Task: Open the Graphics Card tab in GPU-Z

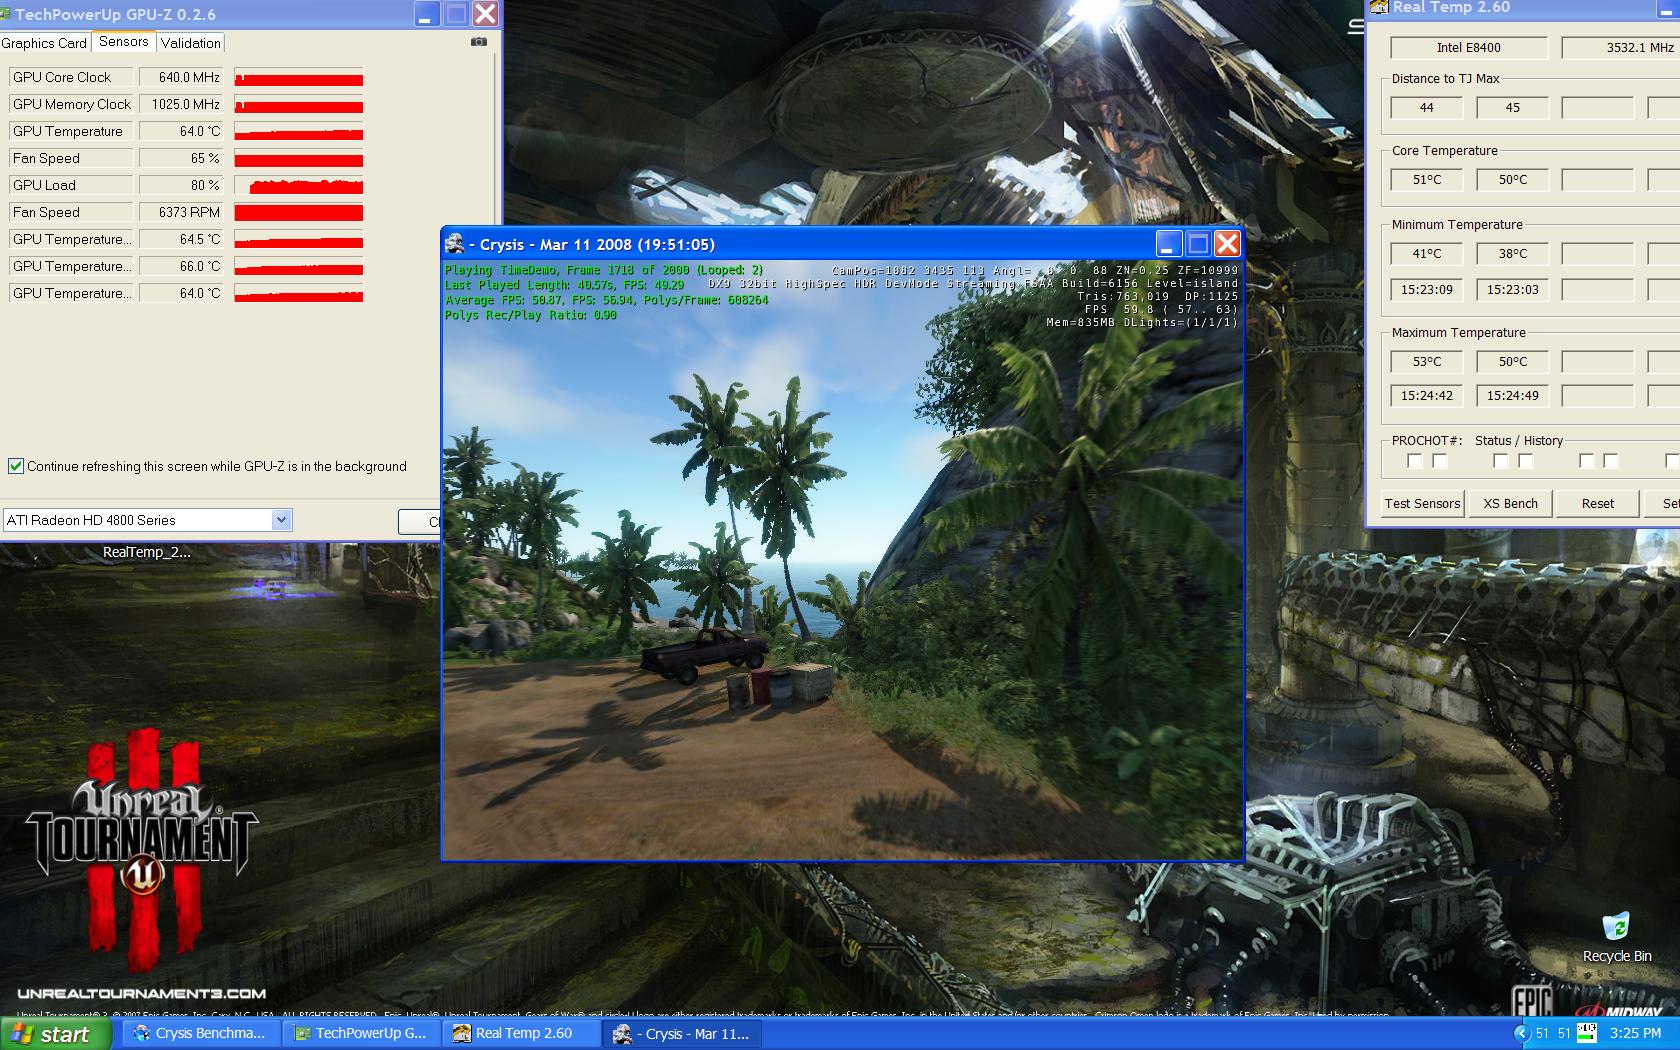Action: (x=44, y=43)
